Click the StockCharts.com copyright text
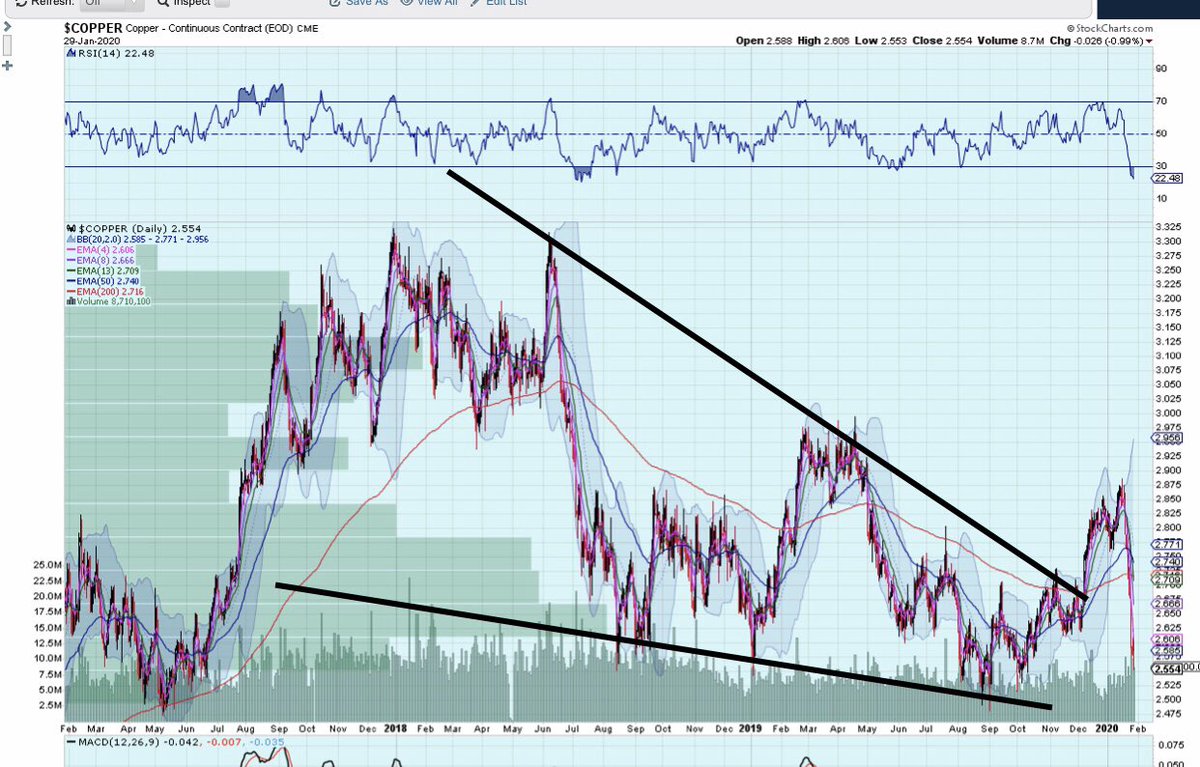This screenshot has width=1200, height=767. click(x=1110, y=29)
